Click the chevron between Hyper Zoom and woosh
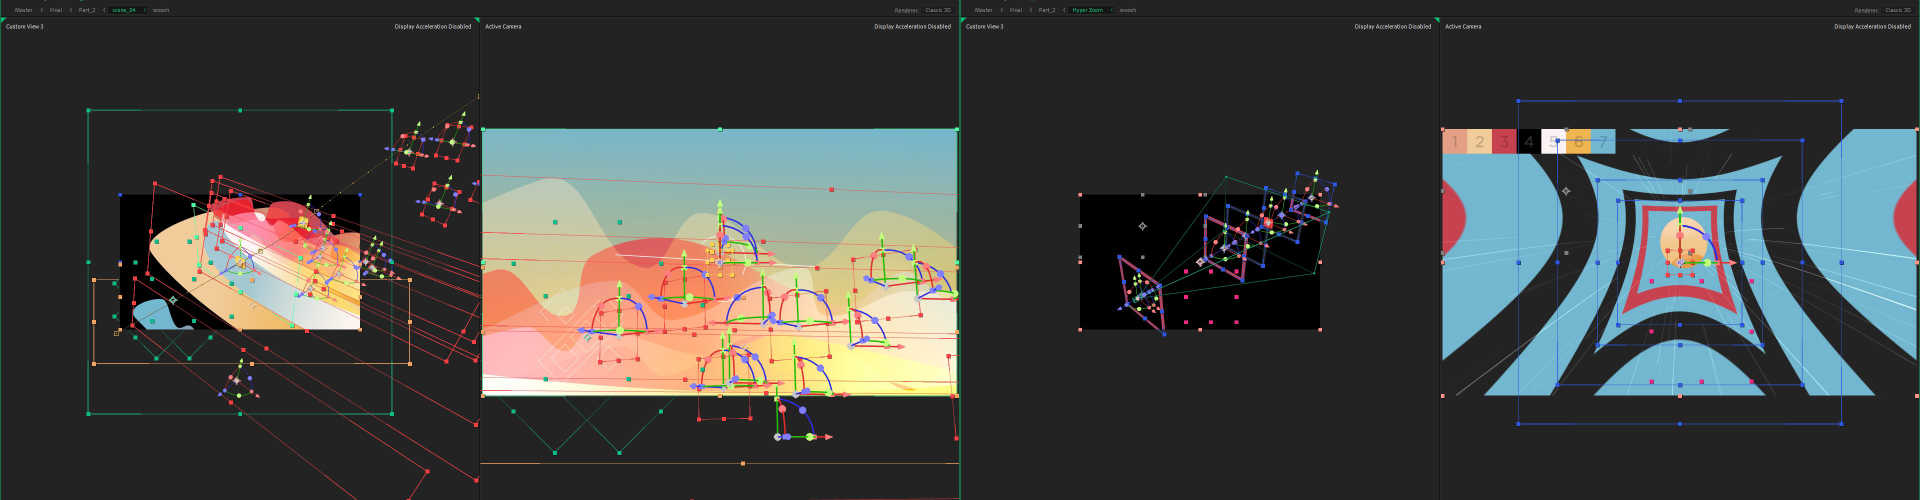Image resolution: width=1920 pixels, height=500 pixels. tap(1112, 10)
